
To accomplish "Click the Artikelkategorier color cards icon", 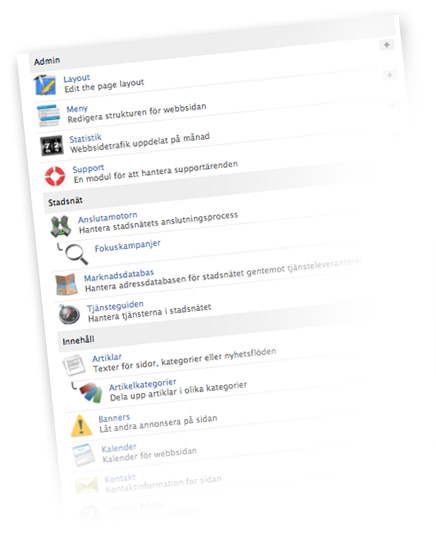I will (91, 392).
